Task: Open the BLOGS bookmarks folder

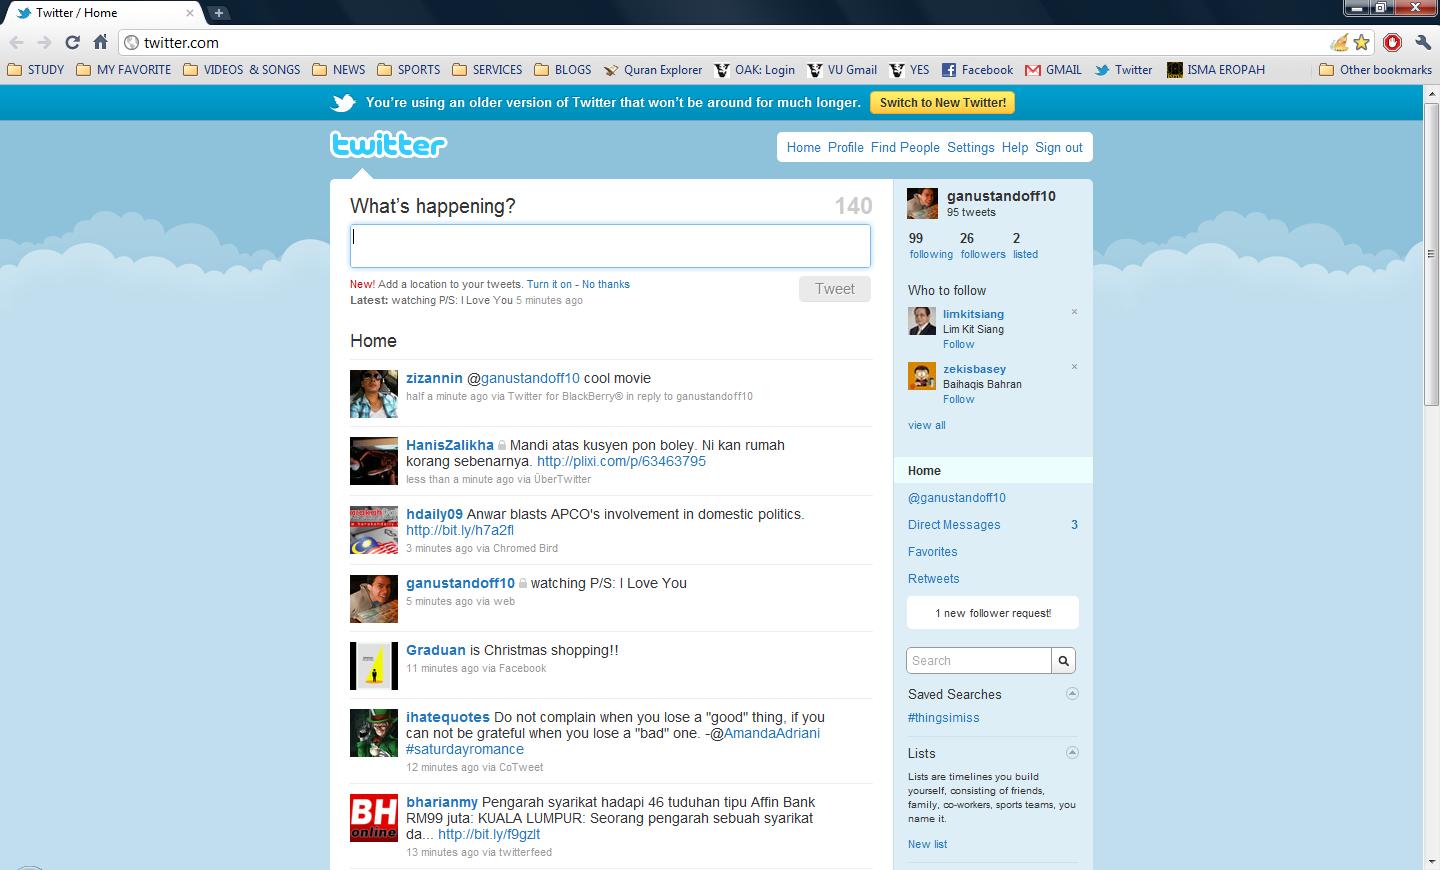Action: [563, 70]
